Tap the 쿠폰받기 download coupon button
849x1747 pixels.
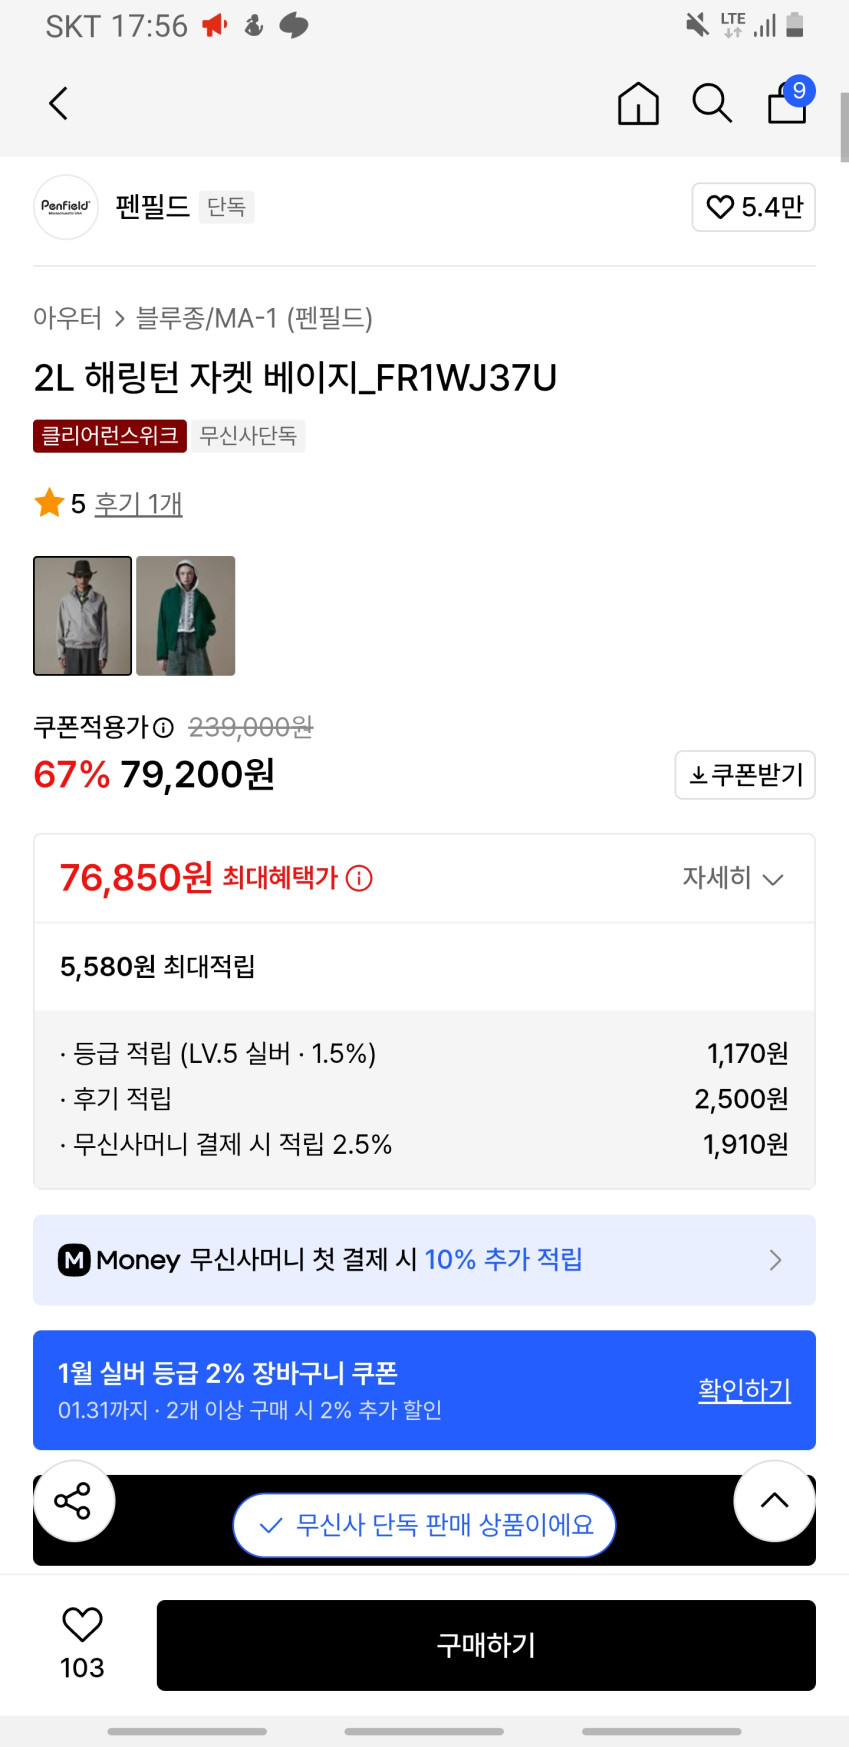pyautogui.click(x=745, y=775)
